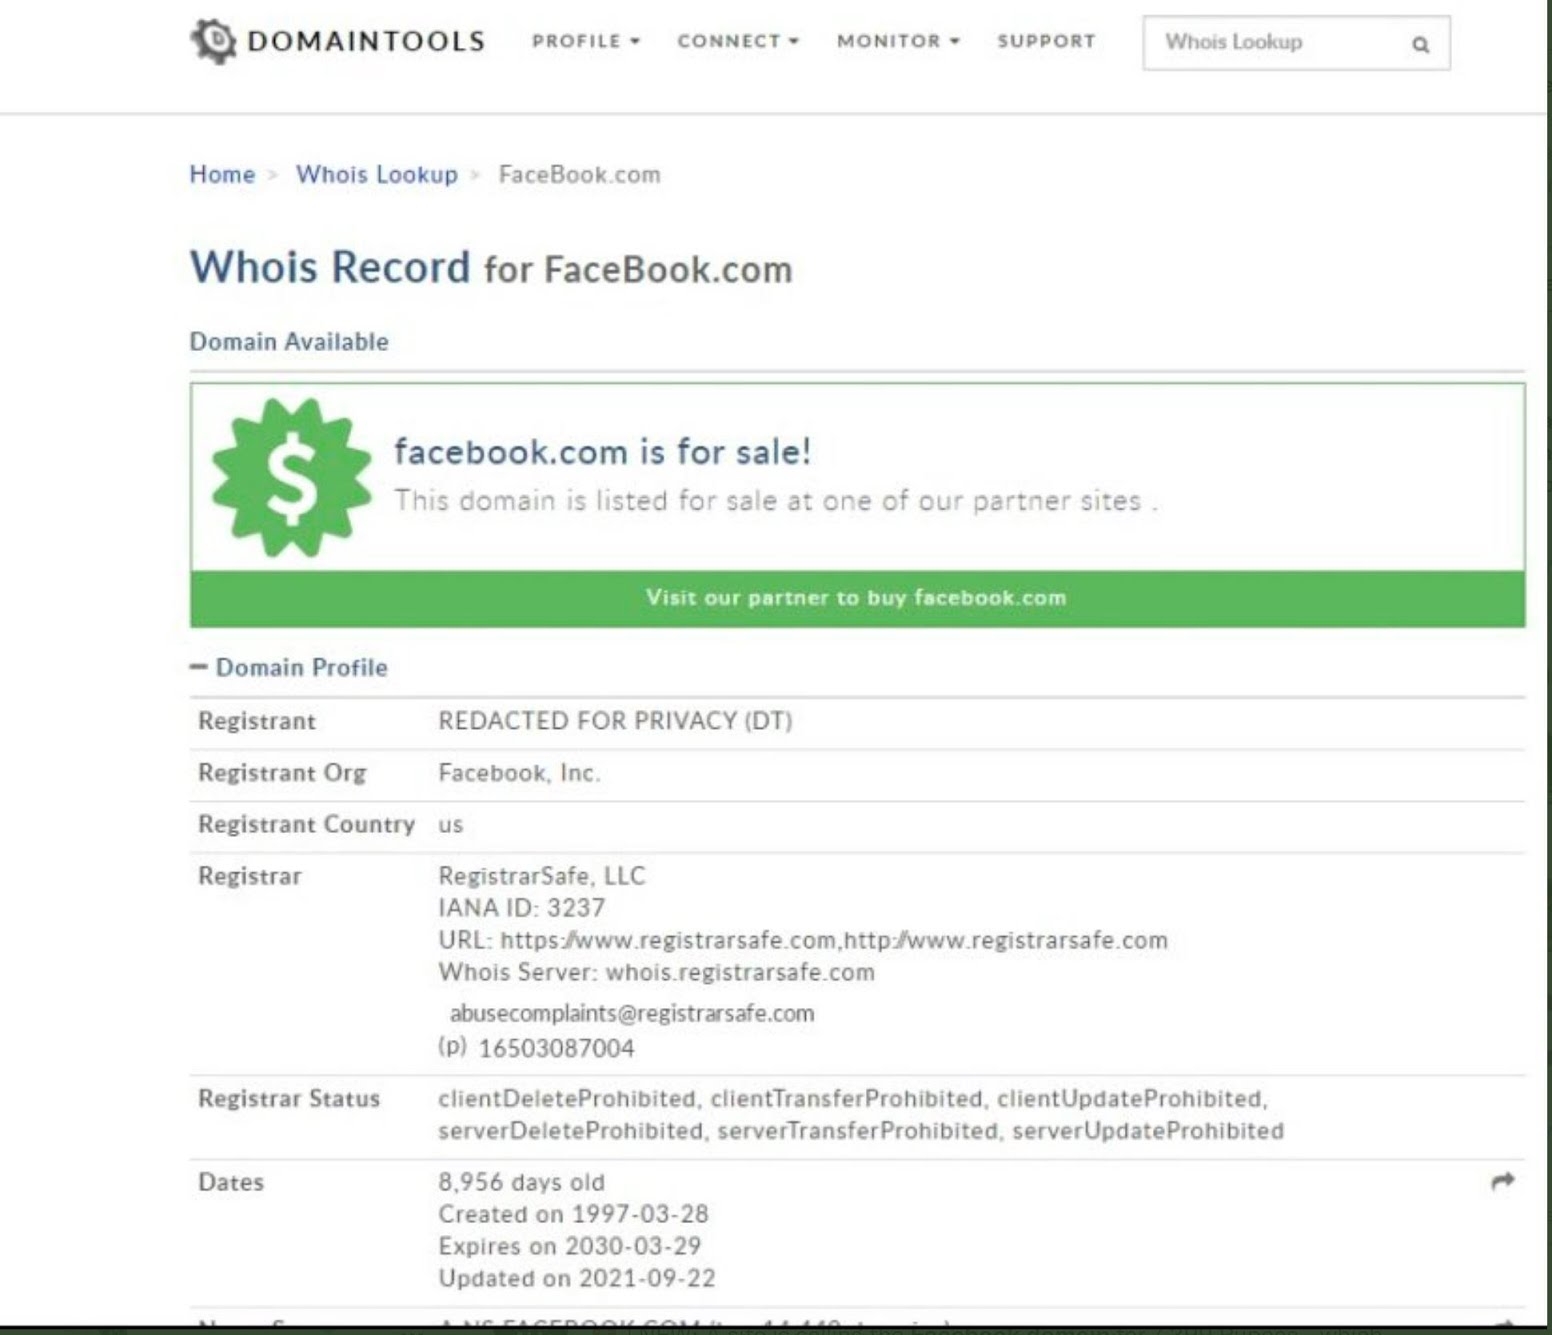This screenshot has width=1552, height=1335.
Task: Select 'Facebook, Inc.' registrant org value
Action: click(519, 772)
